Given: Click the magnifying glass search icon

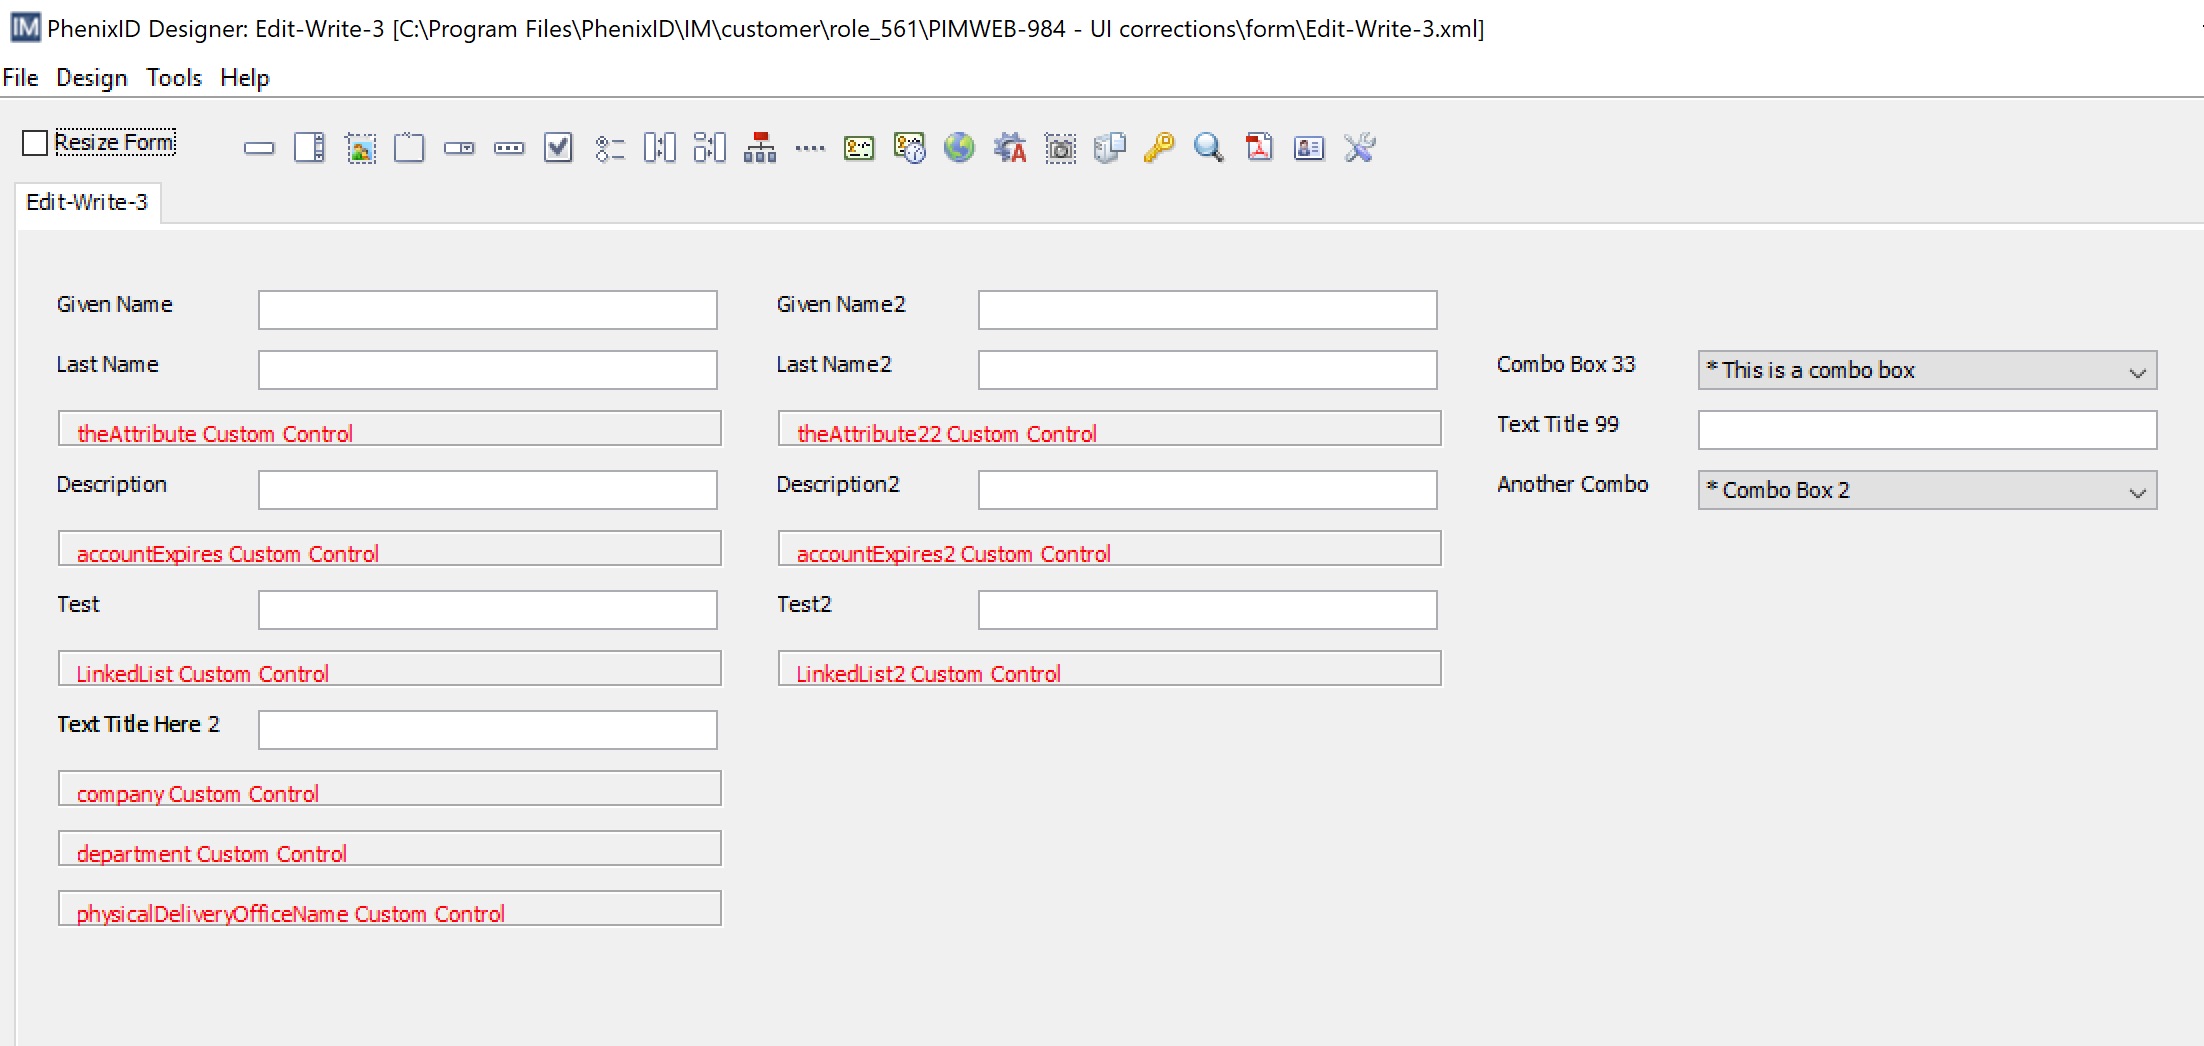Looking at the screenshot, I should 1209,148.
